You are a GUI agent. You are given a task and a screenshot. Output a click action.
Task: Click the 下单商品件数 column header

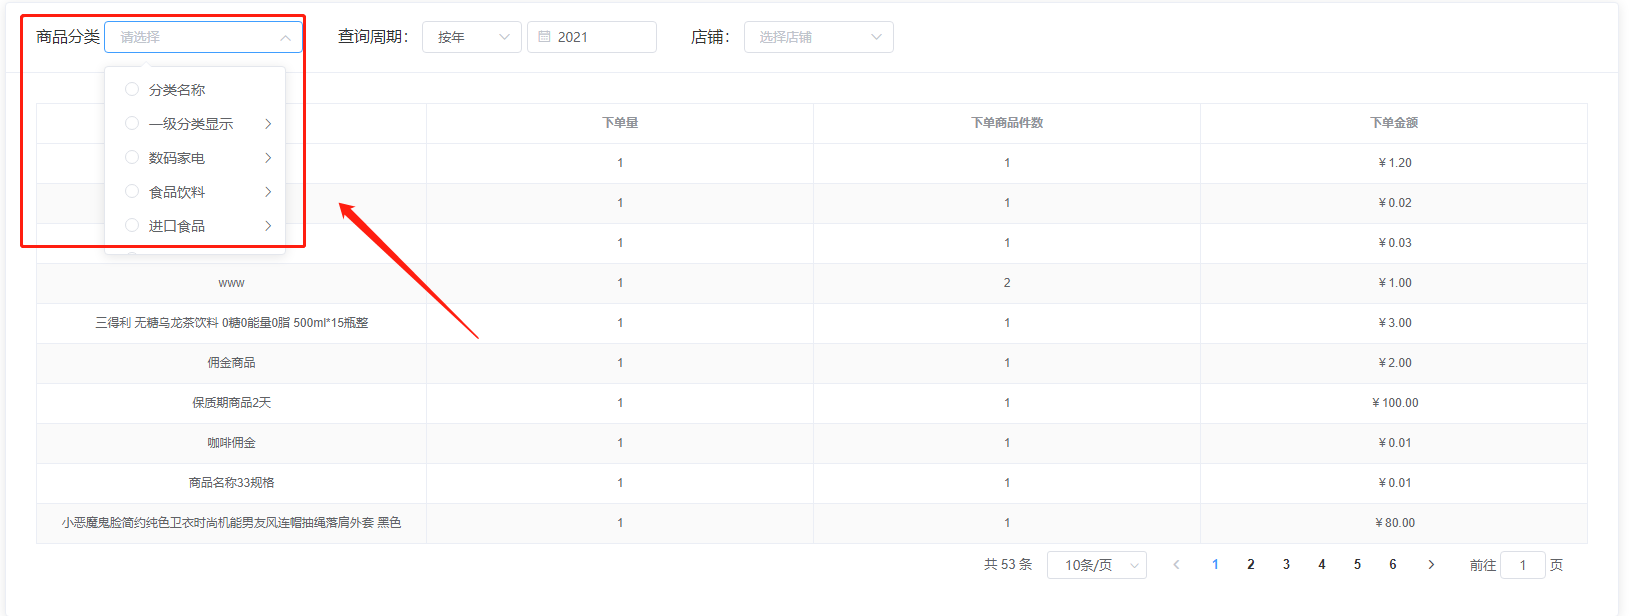pos(1007,123)
